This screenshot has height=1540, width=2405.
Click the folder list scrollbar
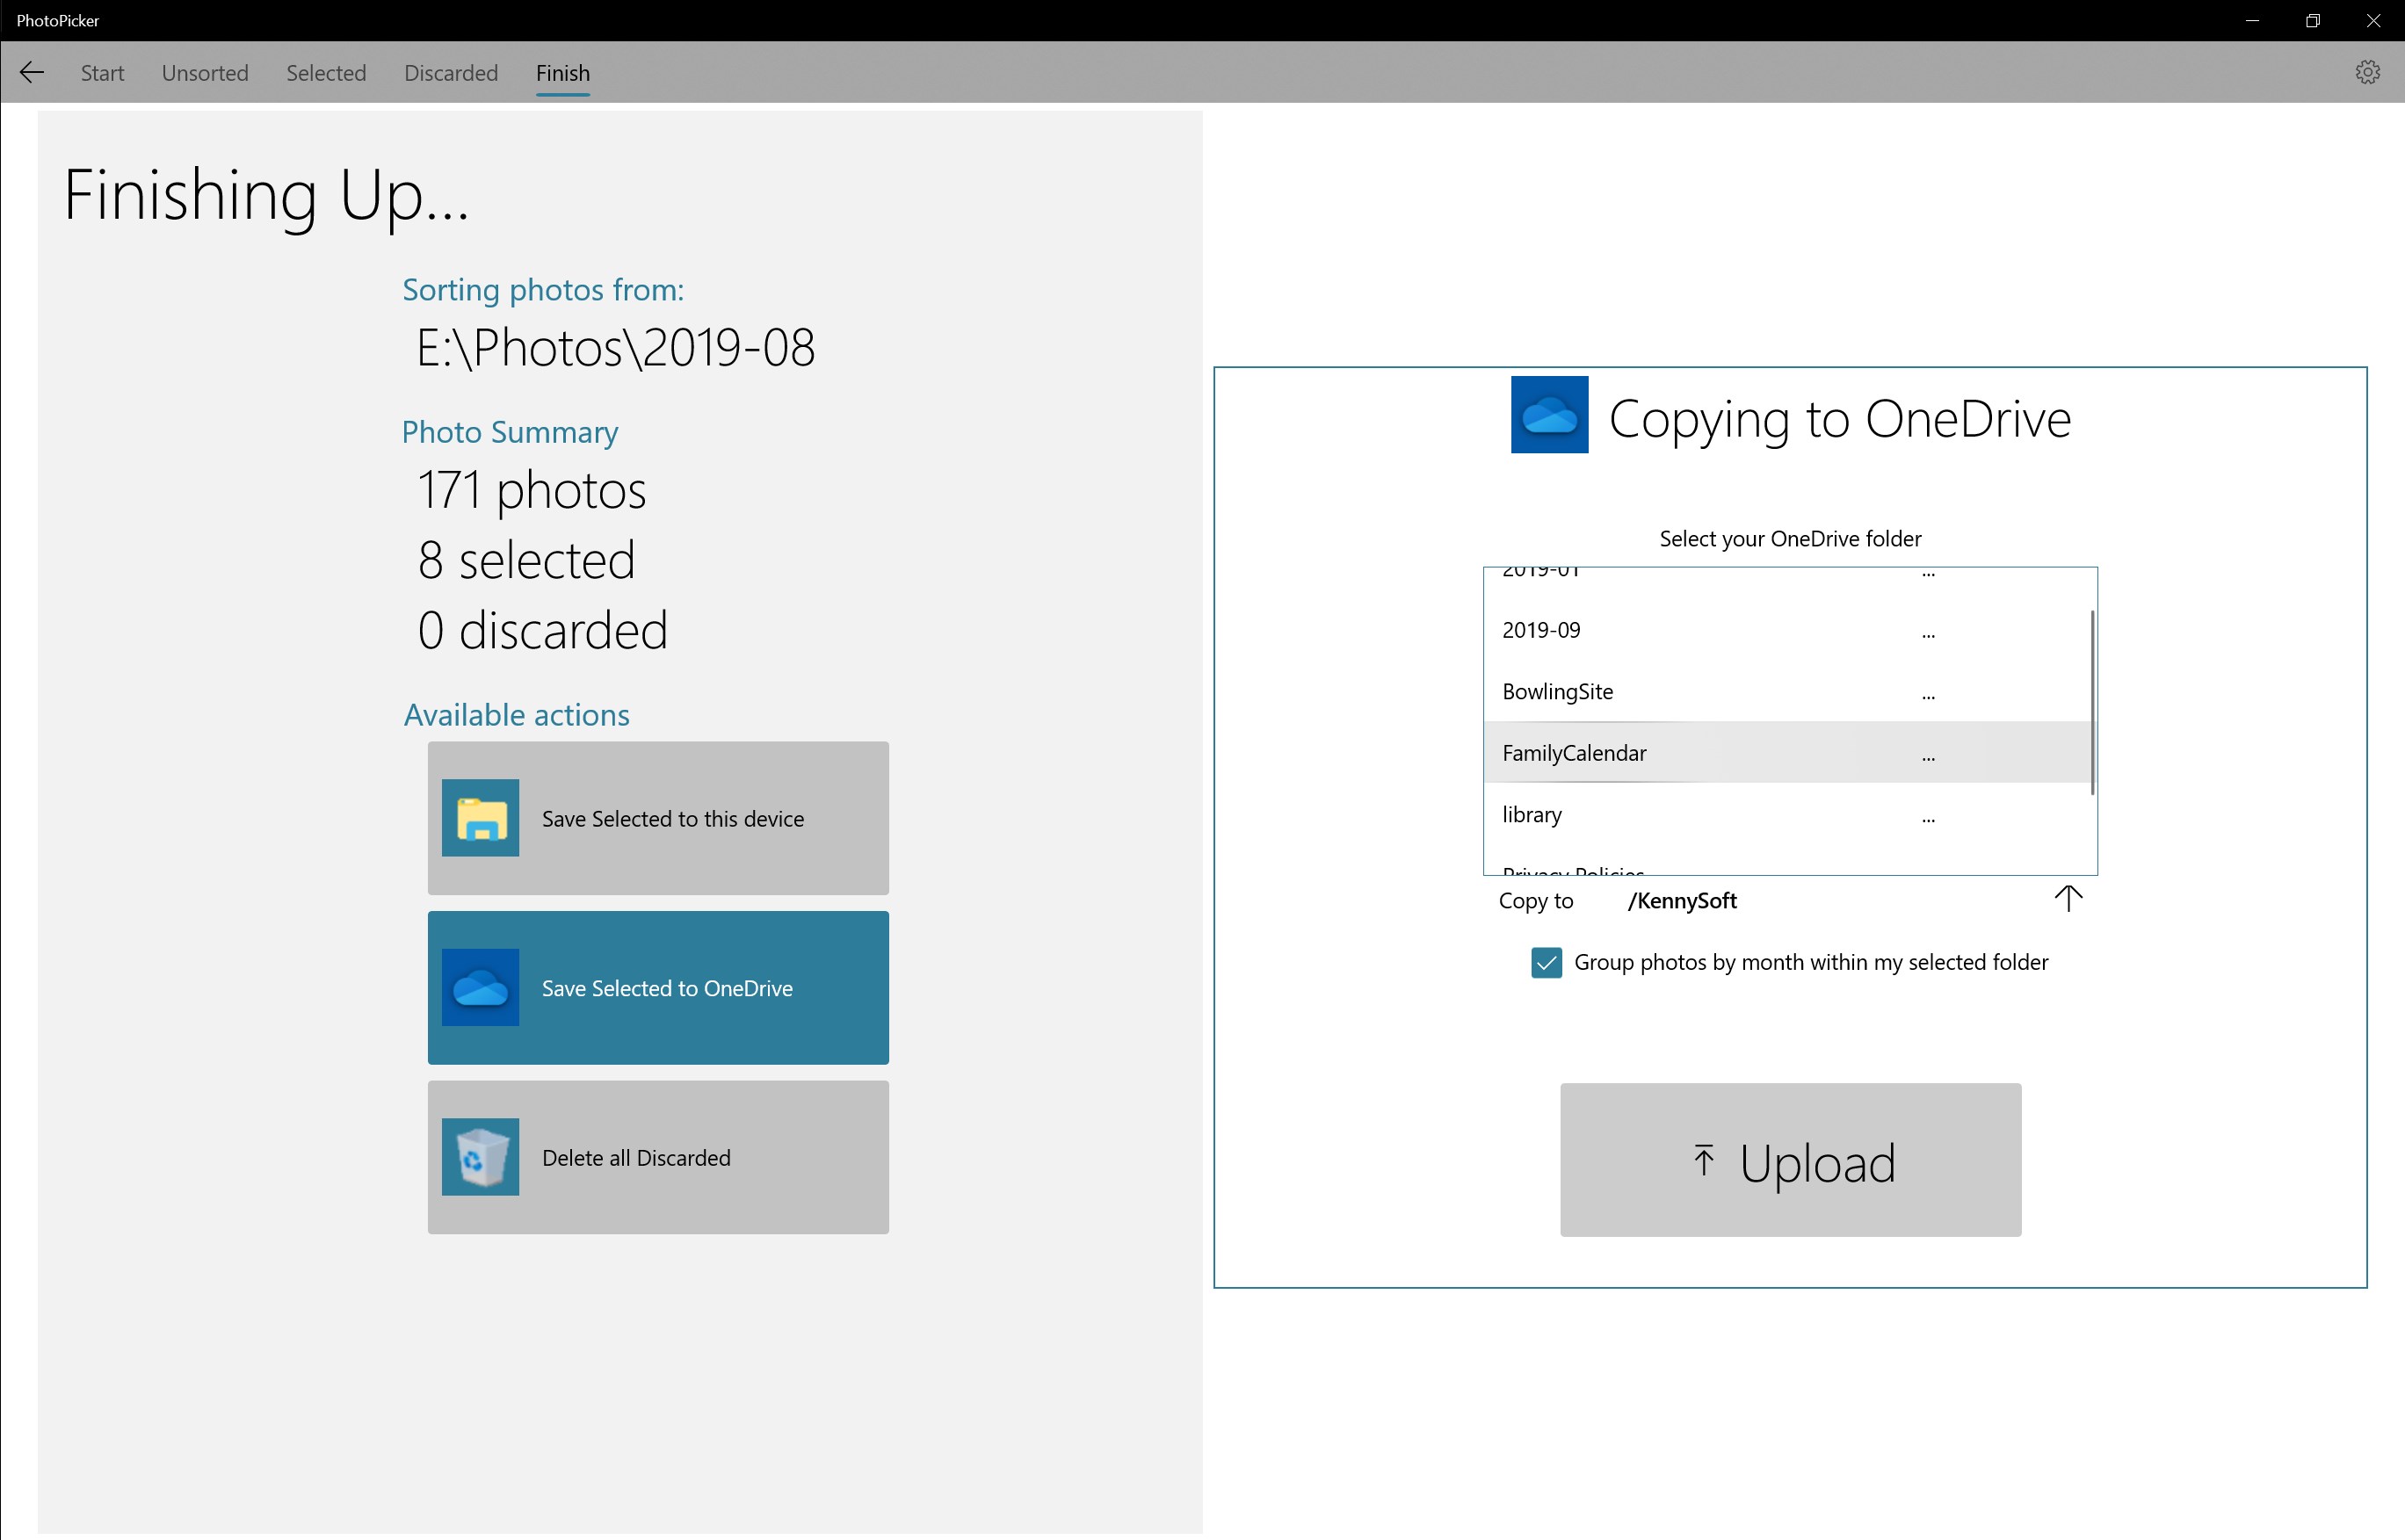pos(2091,703)
